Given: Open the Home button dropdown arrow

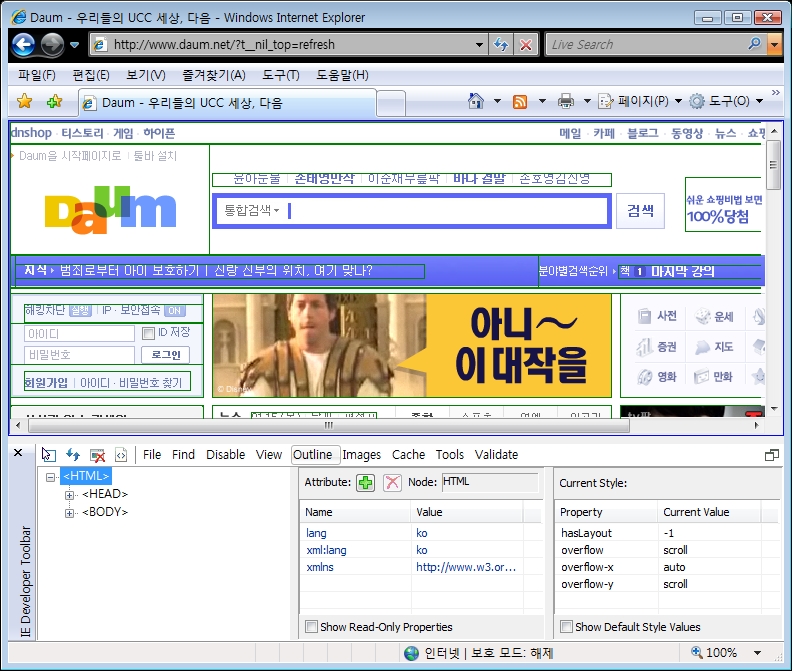Looking at the screenshot, I should (497, 101).
